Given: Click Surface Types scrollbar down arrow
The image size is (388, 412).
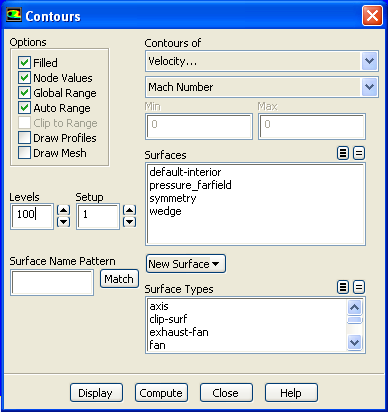Looking at the screenshot, I should pyautogui.click(x=354, y=342).
